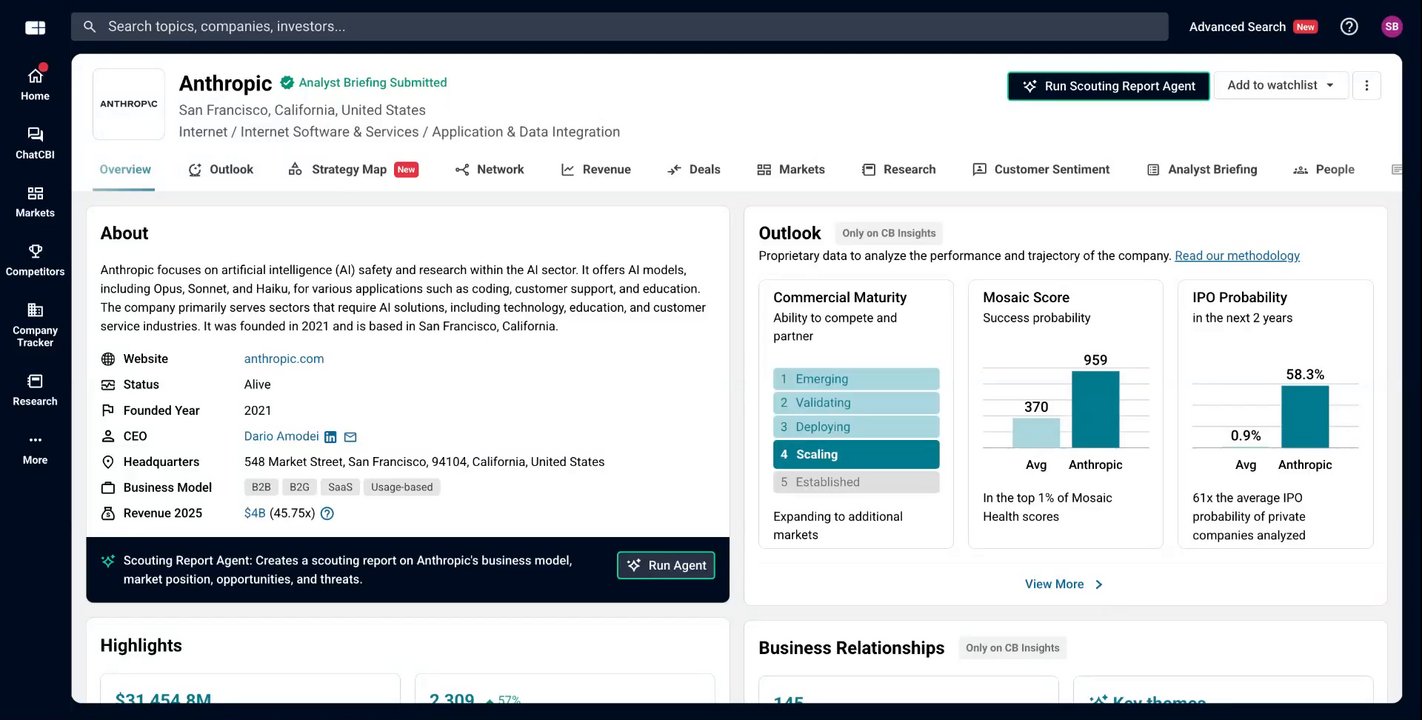Image resolution: width=1422 pixels, height=720 pixels.
Task: Click the Strategy Map tab's New badge
Action: coord(406,170)
